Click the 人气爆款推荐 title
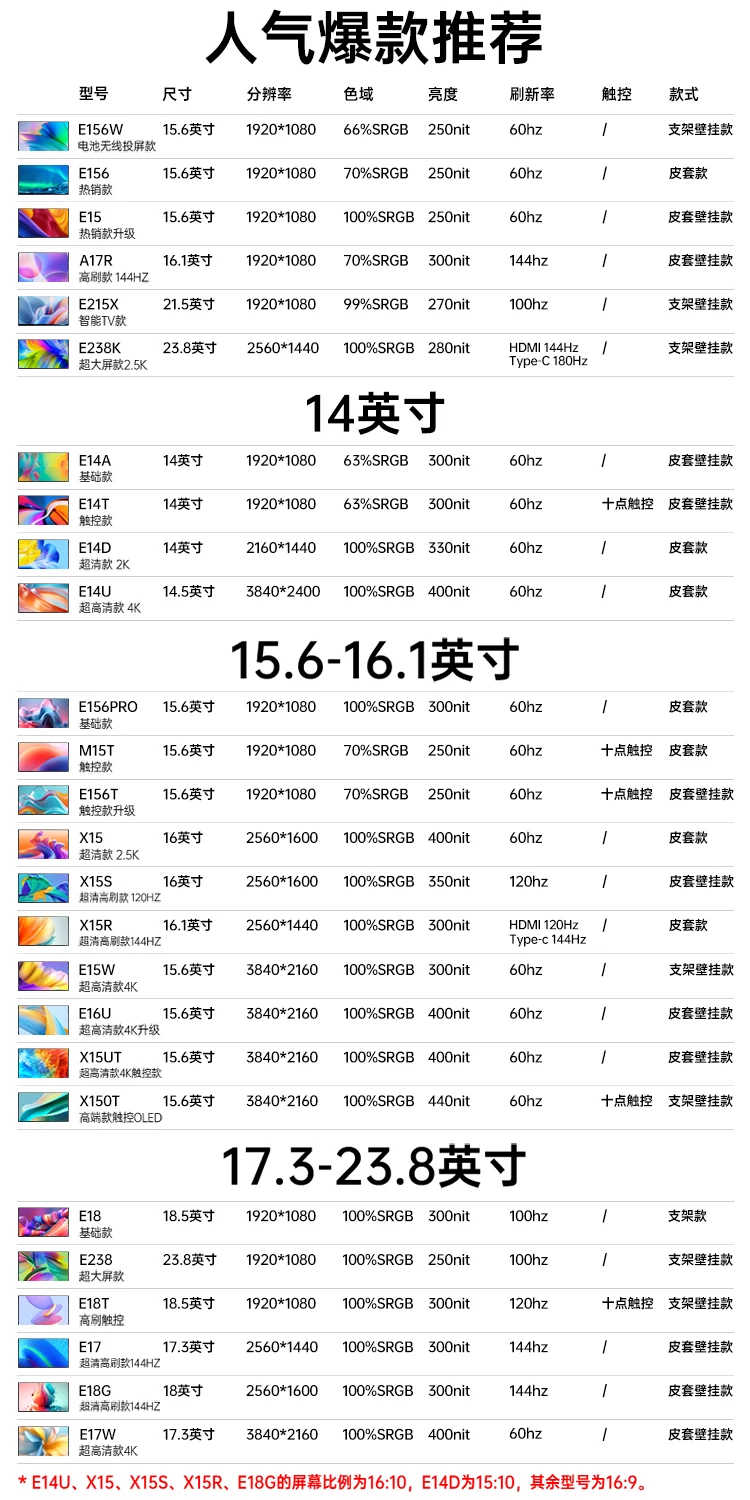The width and height of the screenshot is (750, 1500). pos(374,38)
